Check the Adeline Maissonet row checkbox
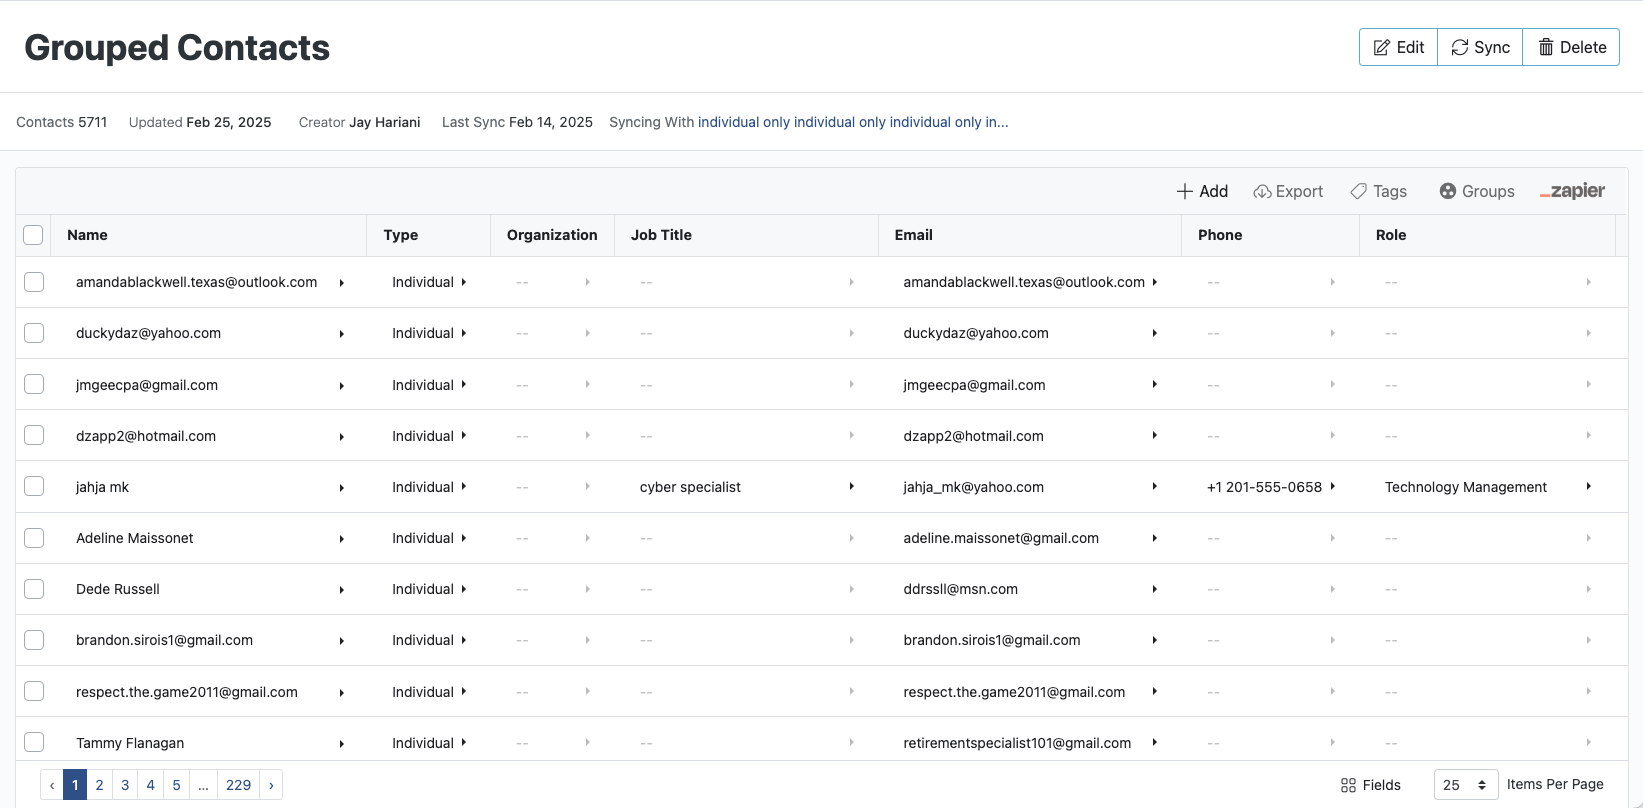Viewport: 1643px width, 808px height. [34, 538]
